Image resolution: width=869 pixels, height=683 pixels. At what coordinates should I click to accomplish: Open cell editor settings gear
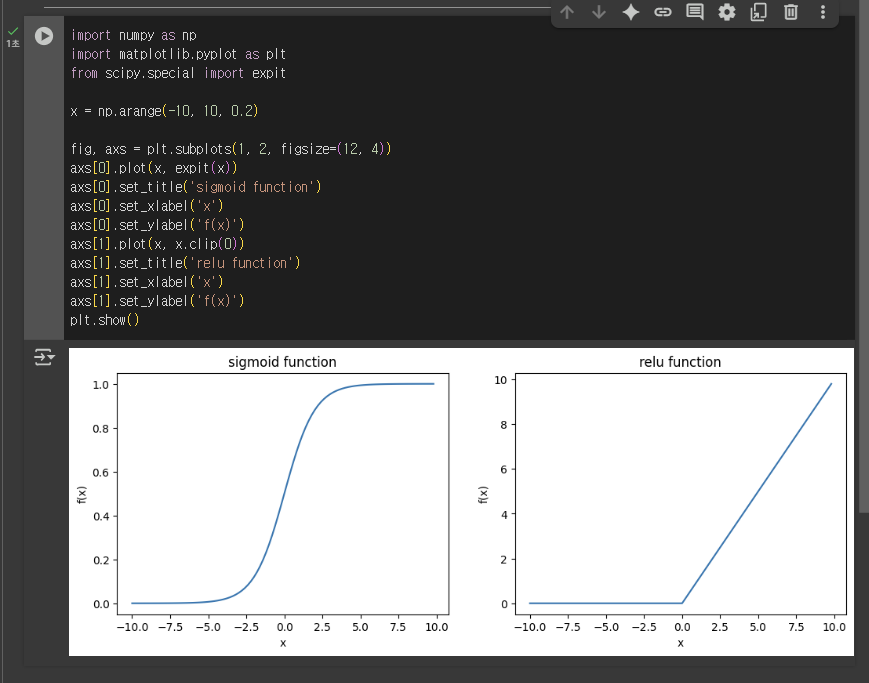727,12
